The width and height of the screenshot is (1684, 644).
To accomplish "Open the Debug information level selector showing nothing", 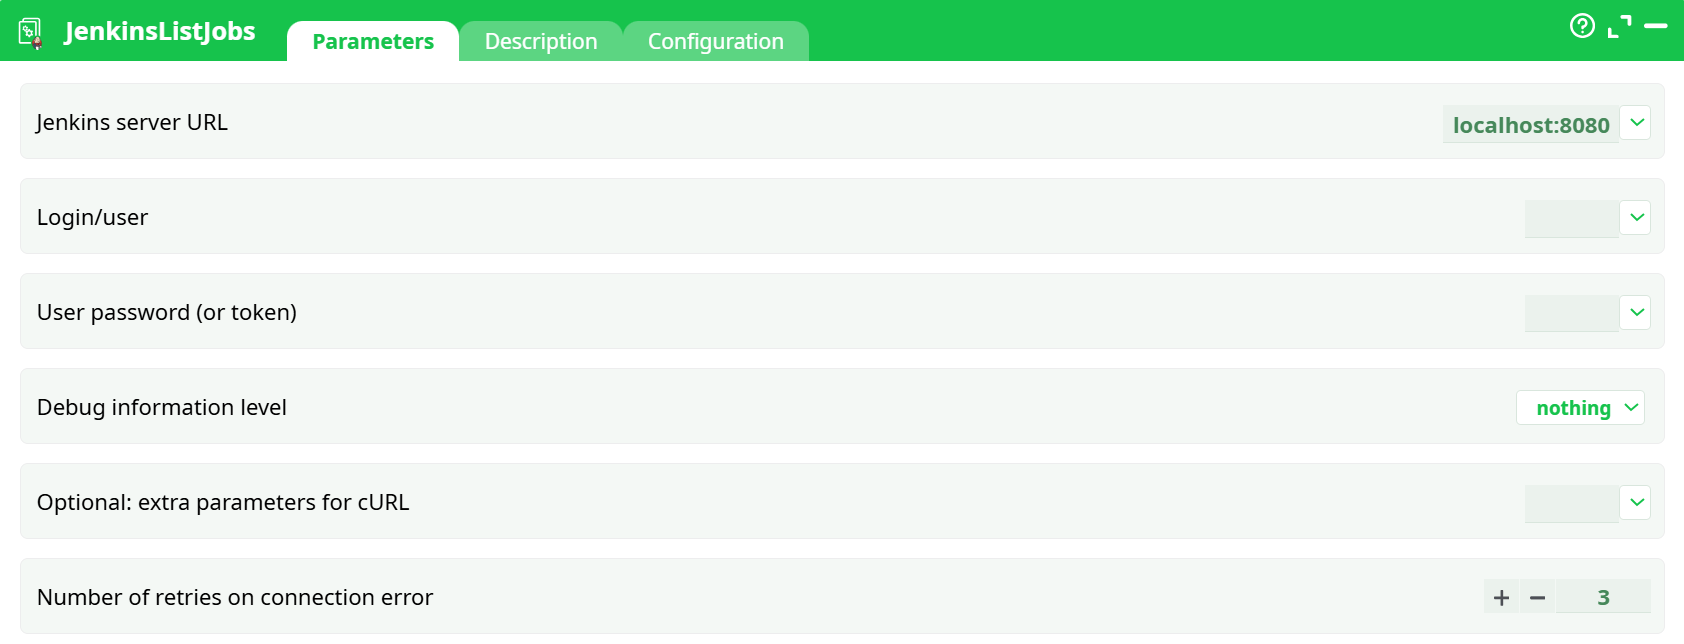I will click(x=1580, y=407).
